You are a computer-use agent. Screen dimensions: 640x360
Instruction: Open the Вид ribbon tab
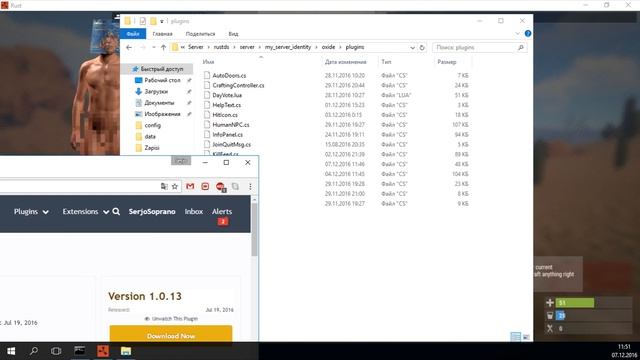233,34
